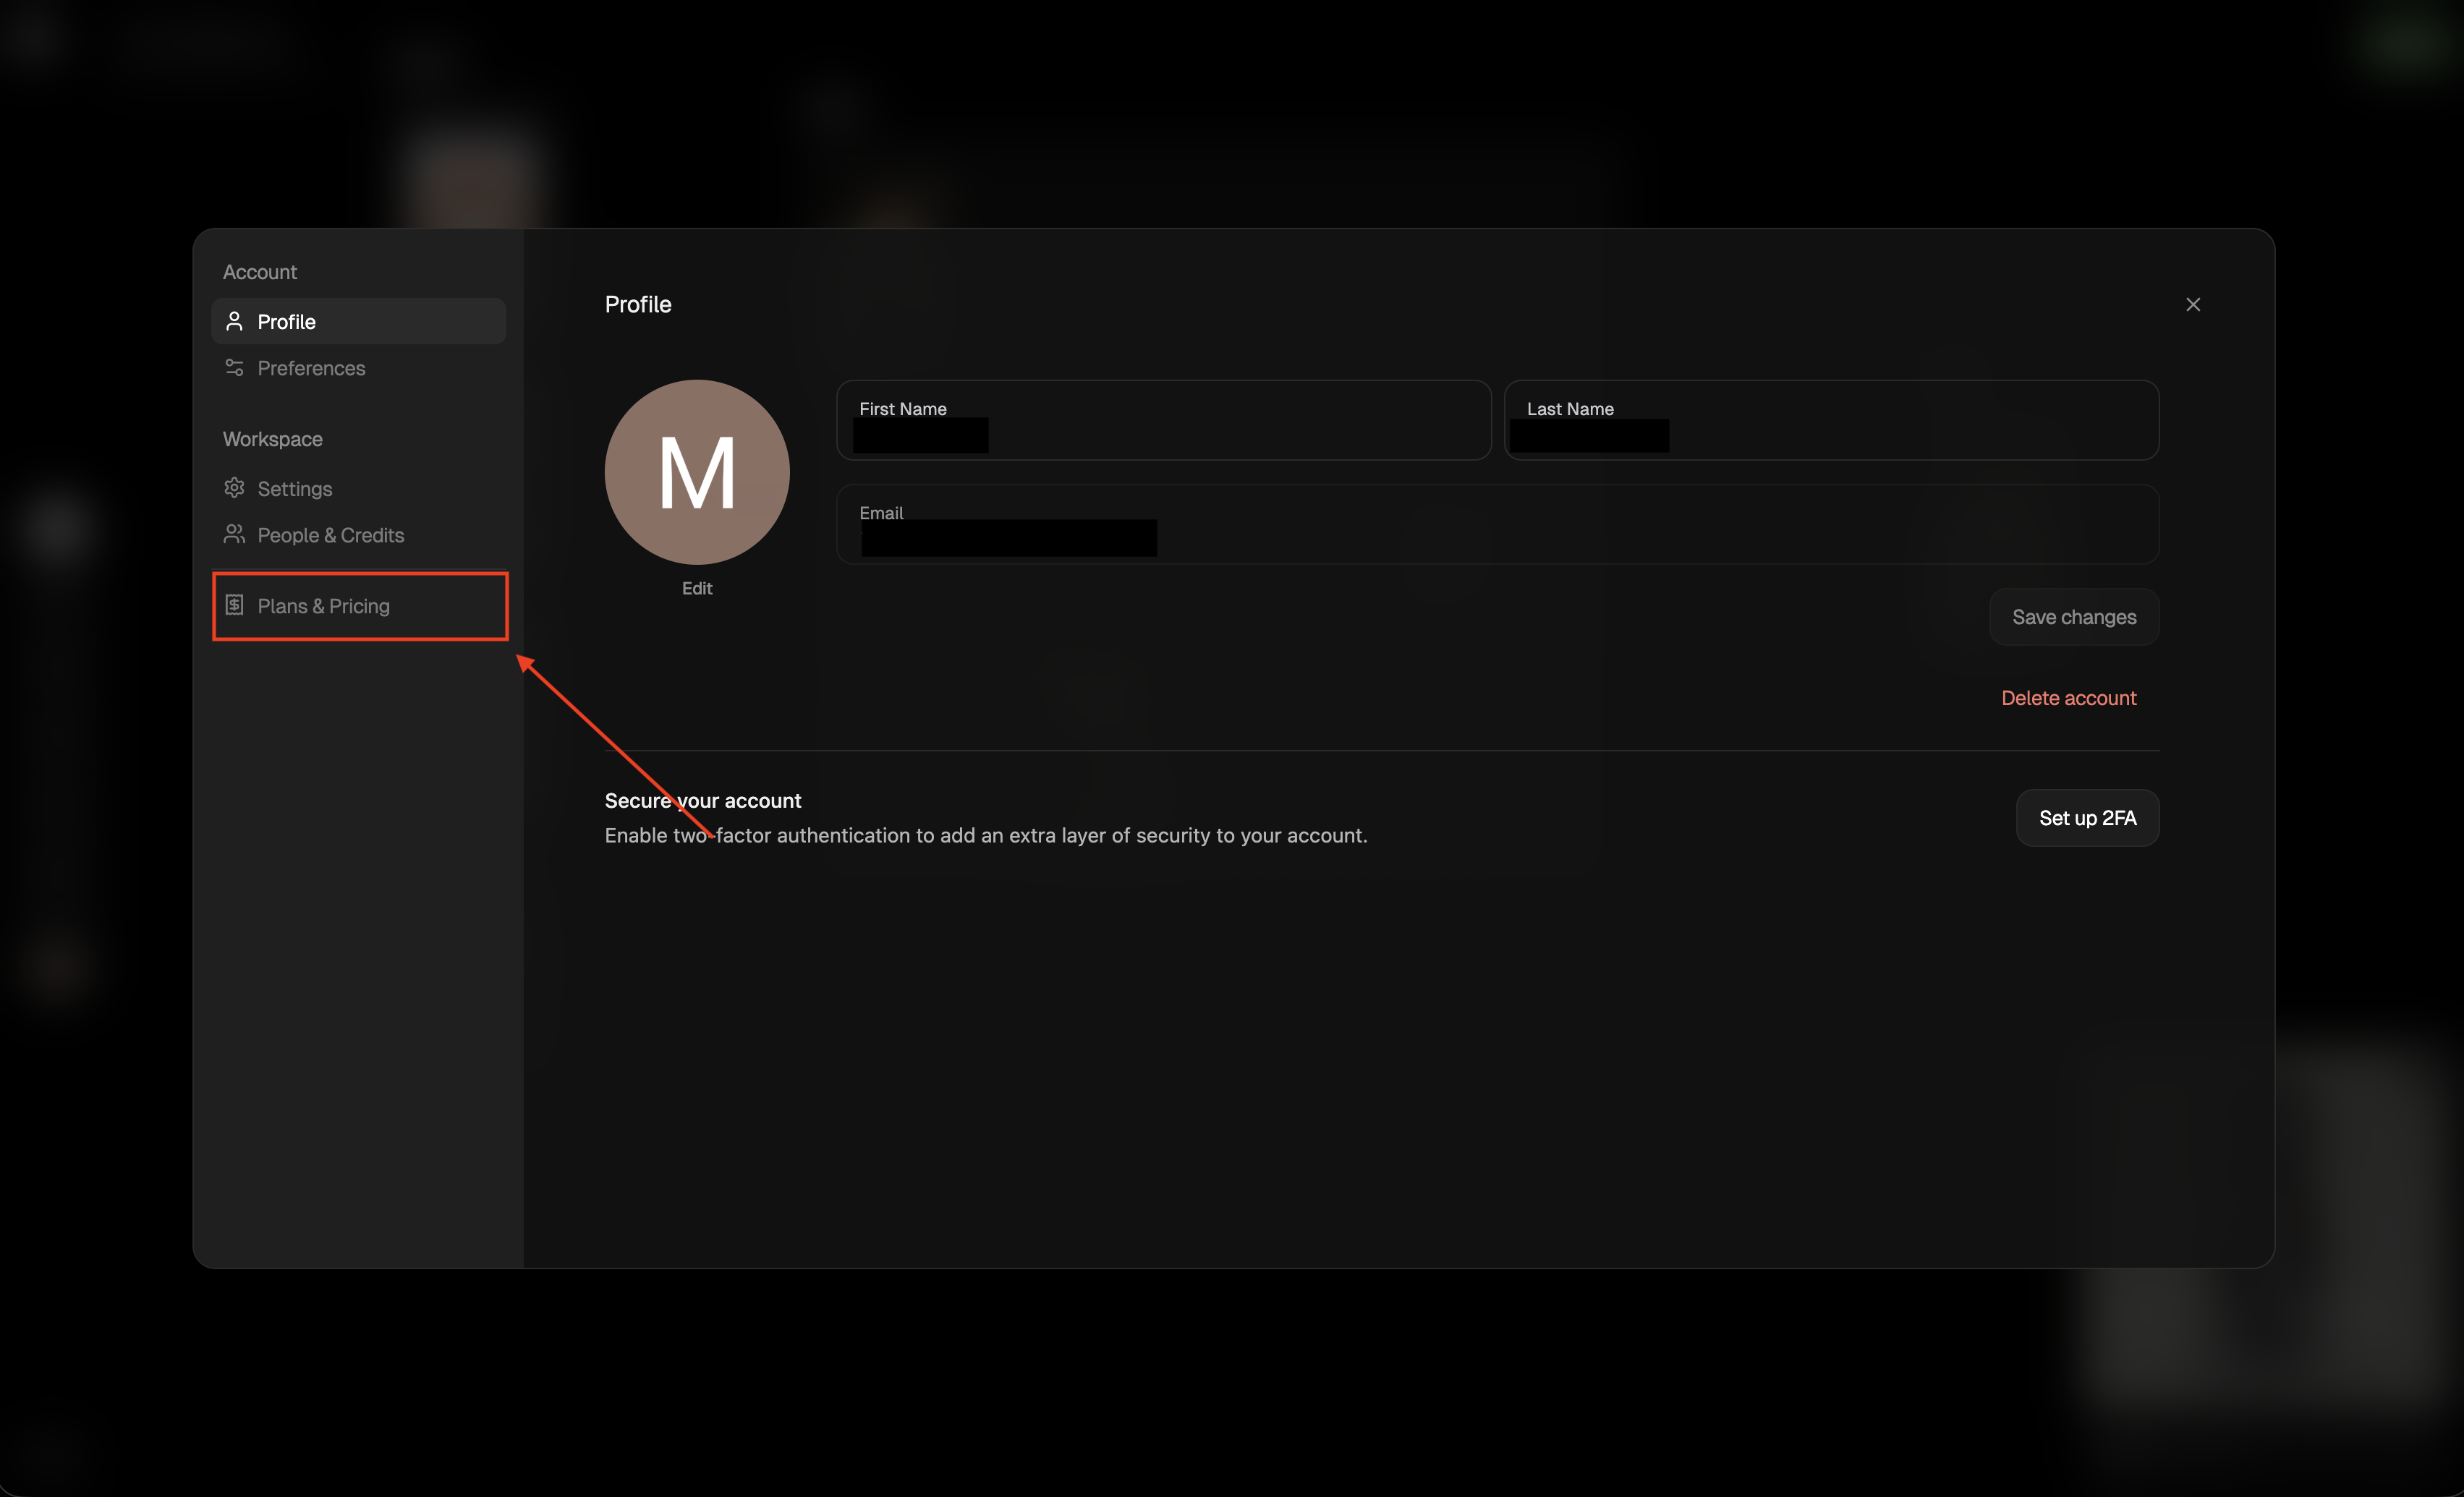2464x1497 pixels.
Task: Click the M avatar circle
Action: click(x=697, y=471)
